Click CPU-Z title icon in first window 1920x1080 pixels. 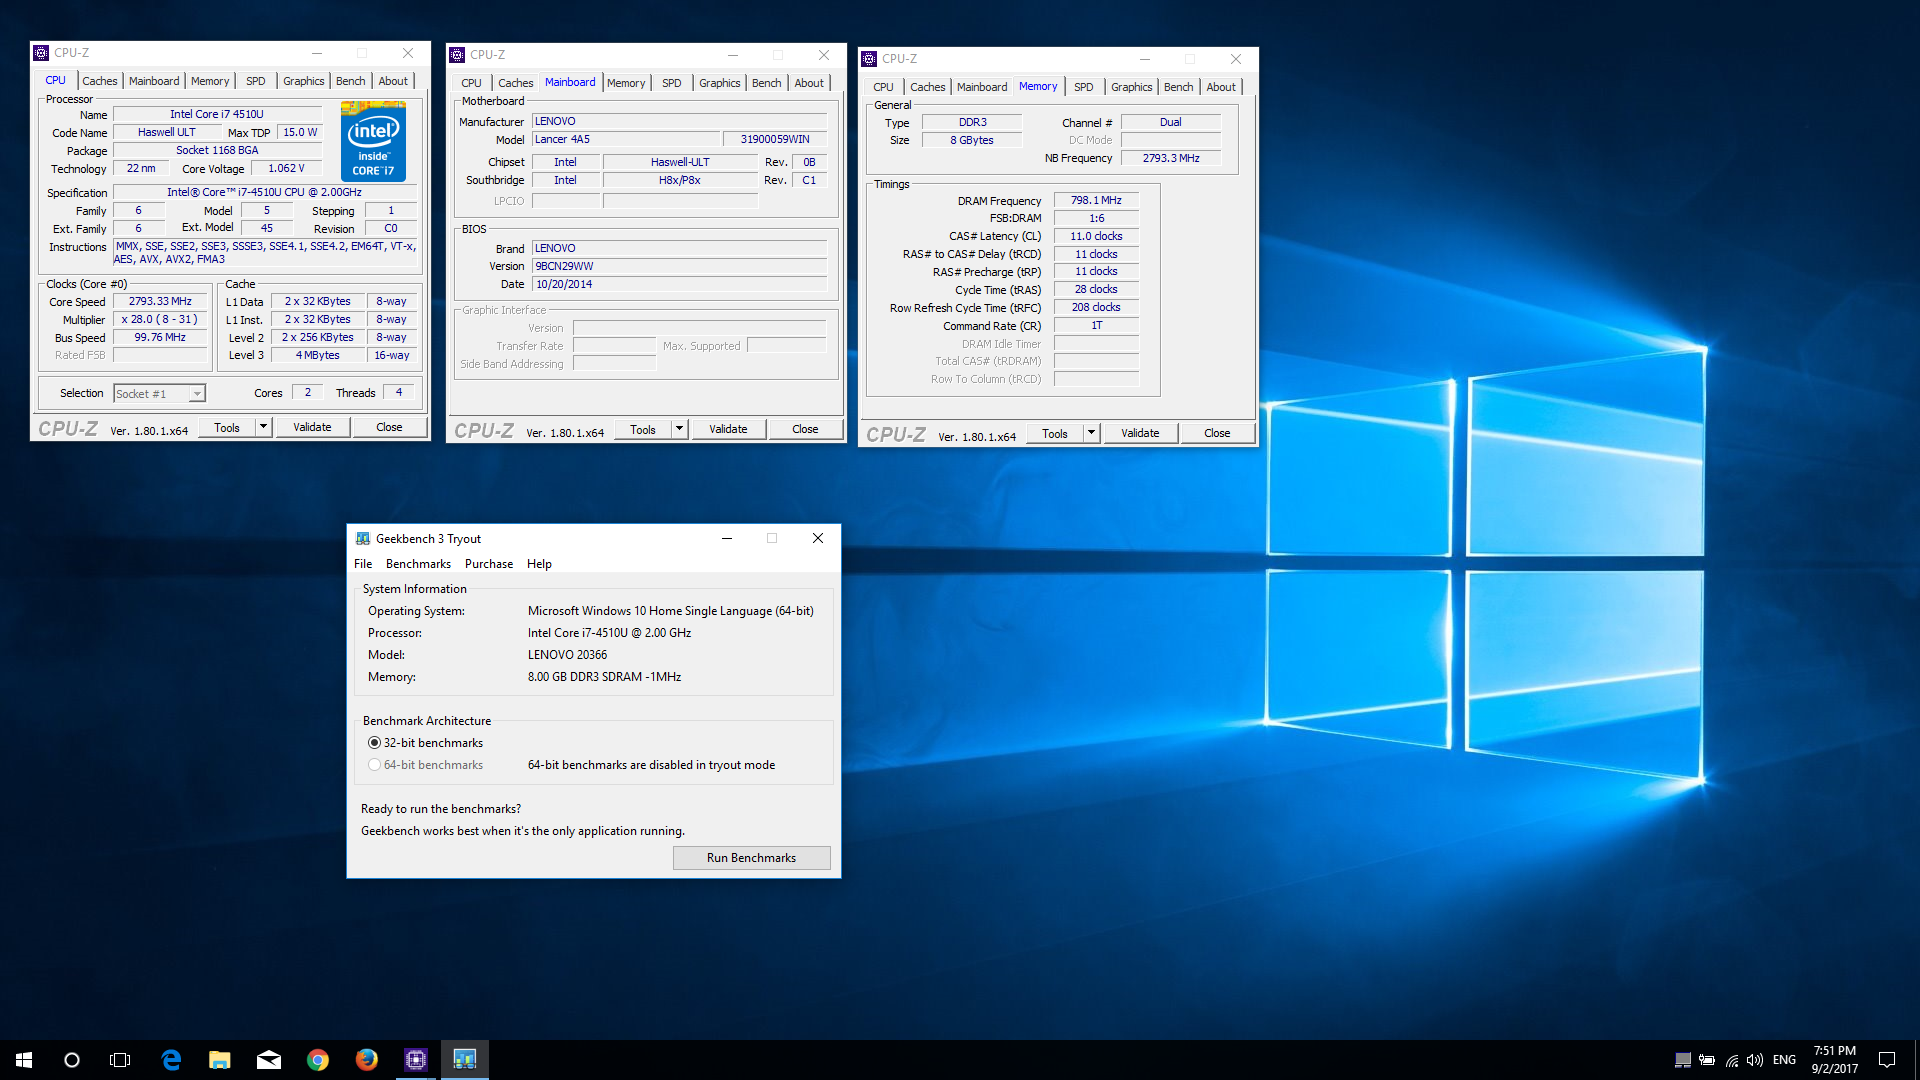pyautogui.click(x=42, y=53)
